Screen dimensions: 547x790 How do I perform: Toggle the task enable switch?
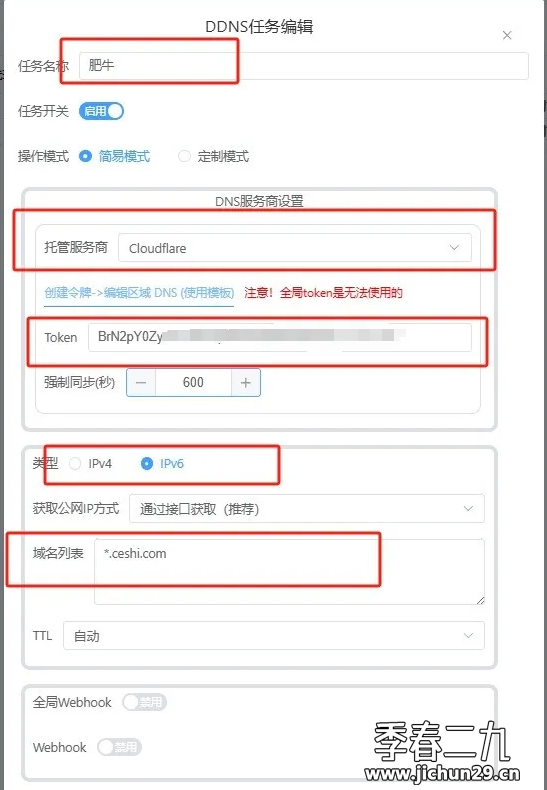click(x=101, y=111)
